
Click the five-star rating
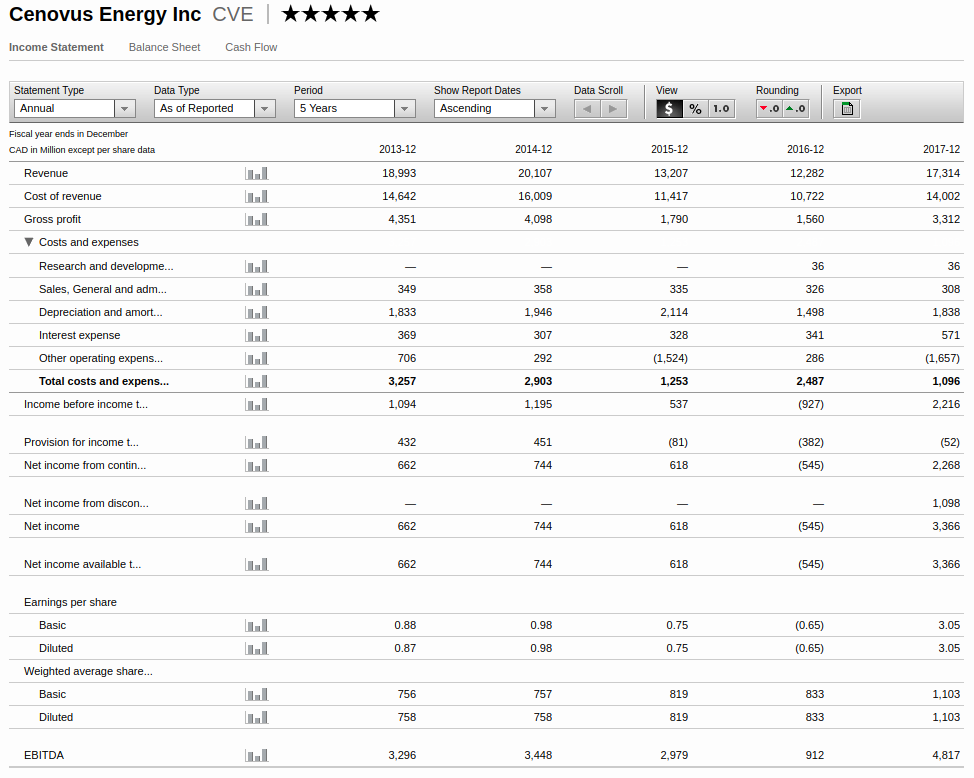[x=330, y=14]
